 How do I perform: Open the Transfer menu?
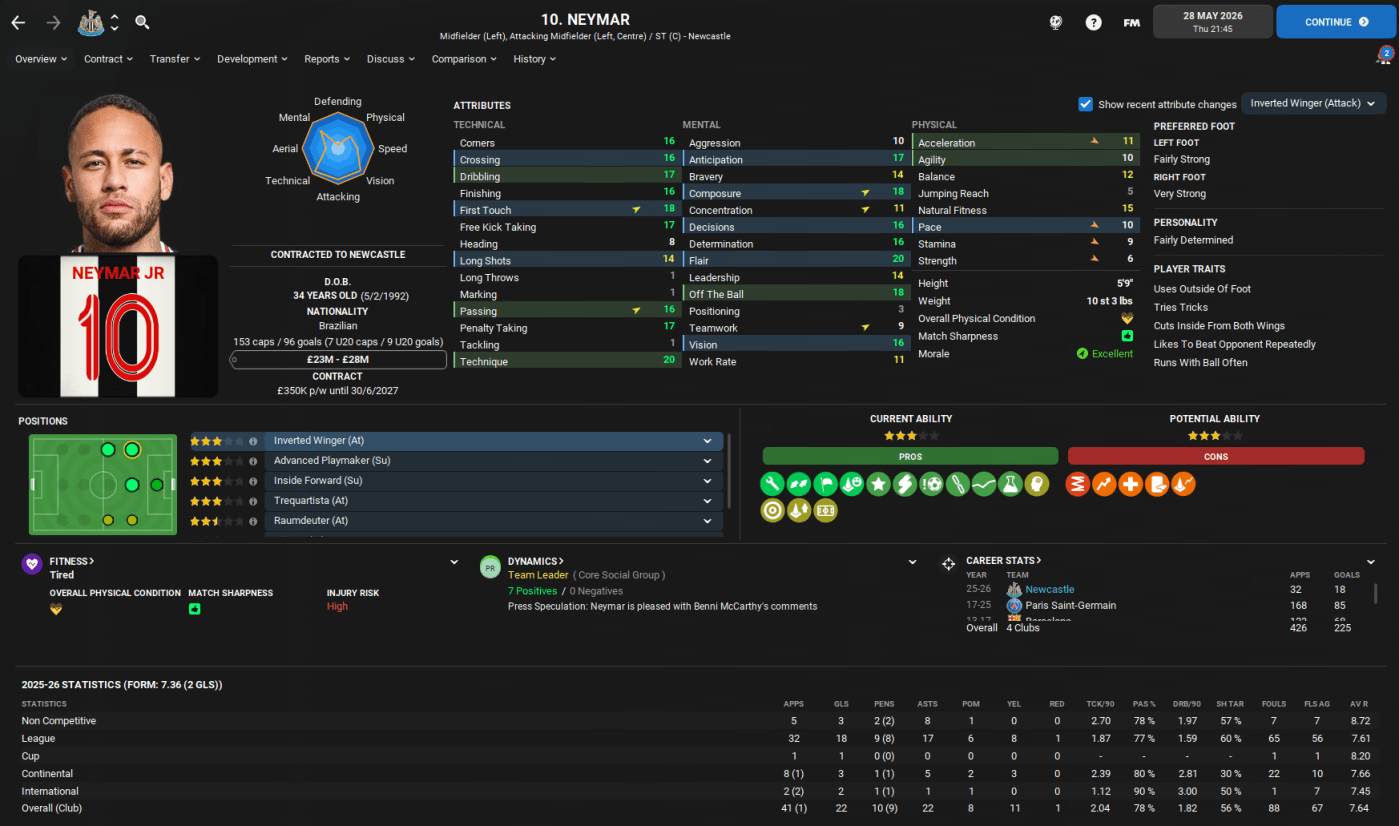(x=175, y=59)
